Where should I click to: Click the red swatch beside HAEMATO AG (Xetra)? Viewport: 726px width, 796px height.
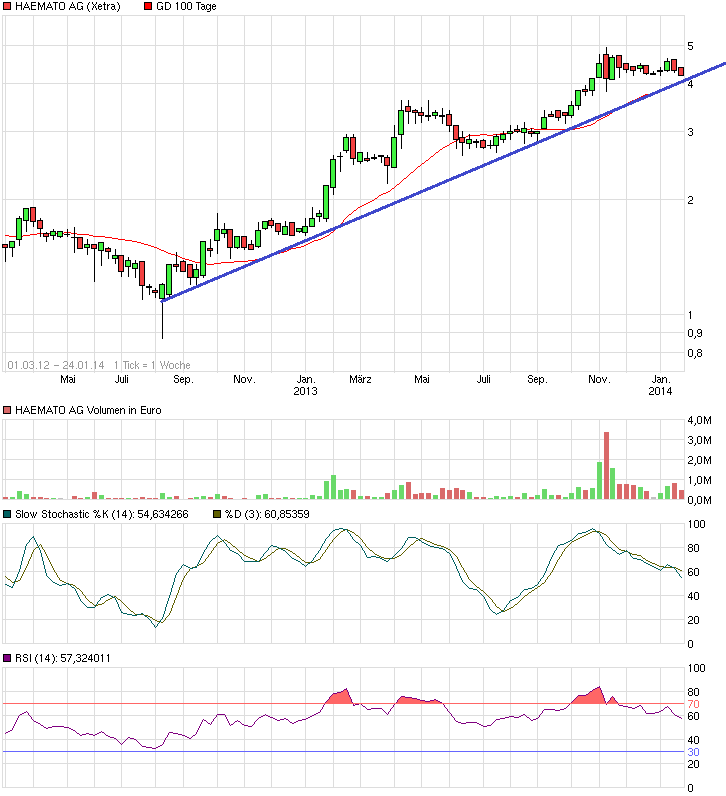pyautogui.click(x=8, y=7)
